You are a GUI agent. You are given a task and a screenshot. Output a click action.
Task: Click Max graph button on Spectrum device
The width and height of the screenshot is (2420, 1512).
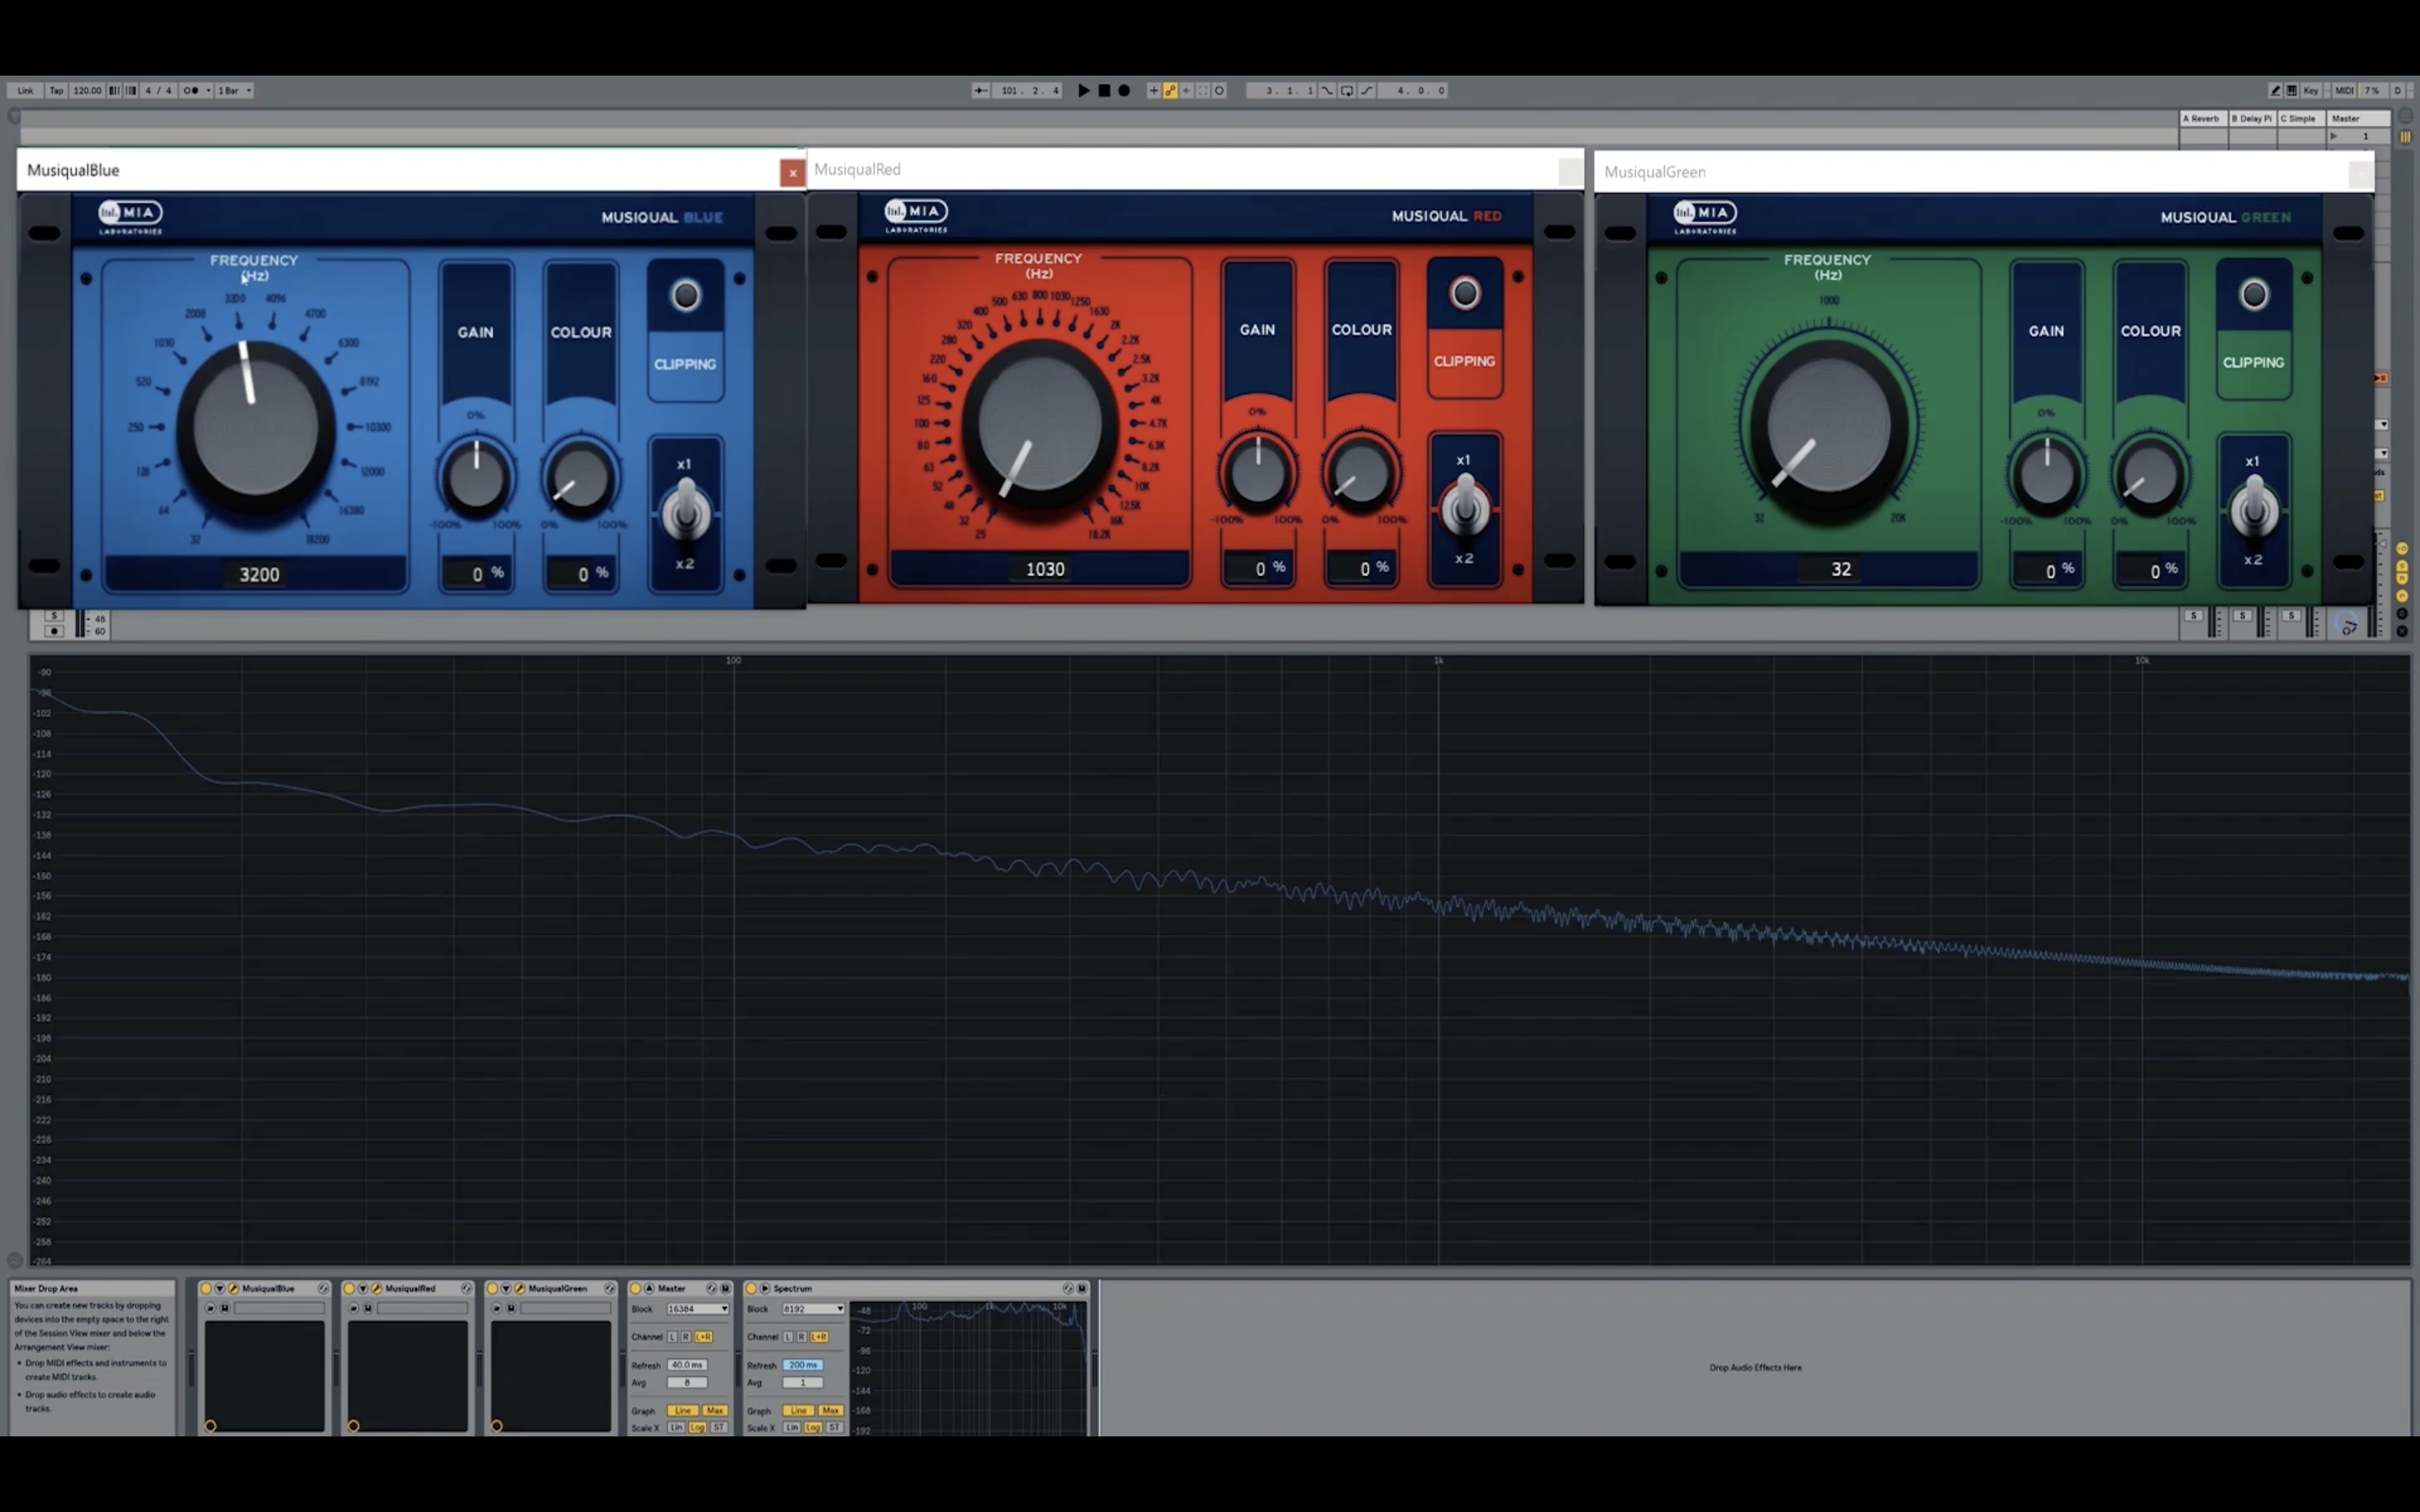(830, 1410)
